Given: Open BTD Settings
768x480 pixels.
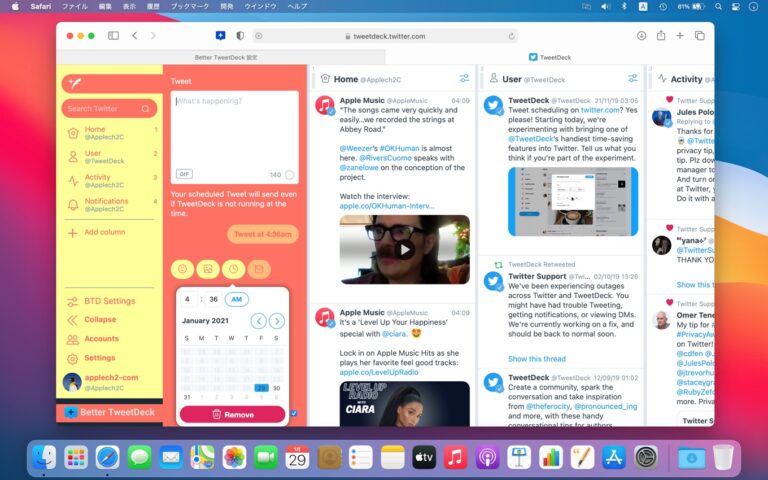Looking at the screenshot, I should pos(101,301).
